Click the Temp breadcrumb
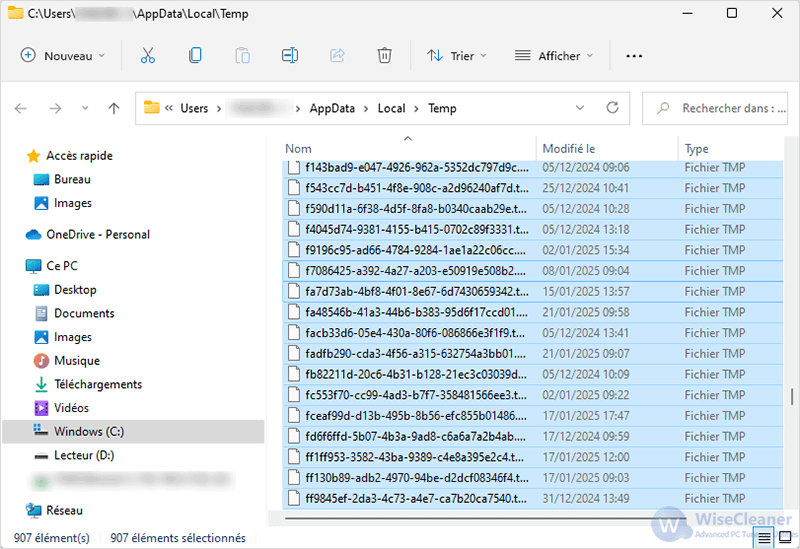This screenshot has width=800, height=549. tap(442, 108)
